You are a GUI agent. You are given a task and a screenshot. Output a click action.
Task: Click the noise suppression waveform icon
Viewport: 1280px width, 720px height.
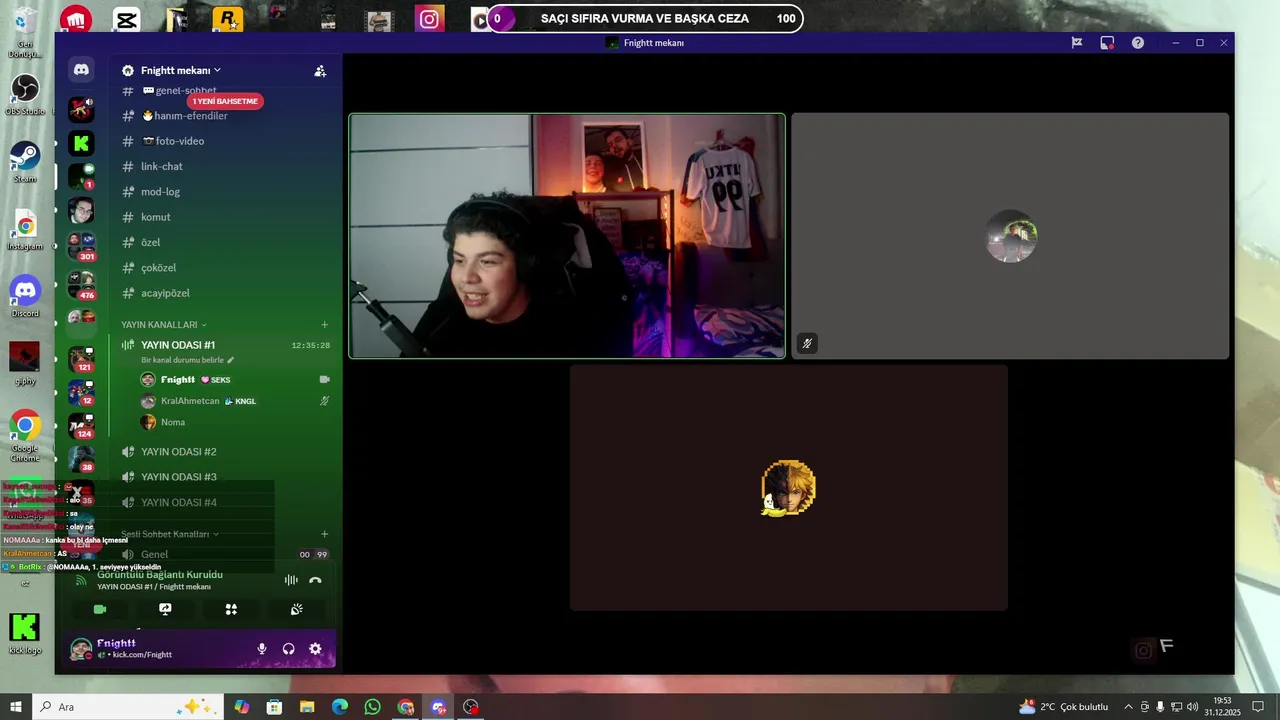(291, 580)
